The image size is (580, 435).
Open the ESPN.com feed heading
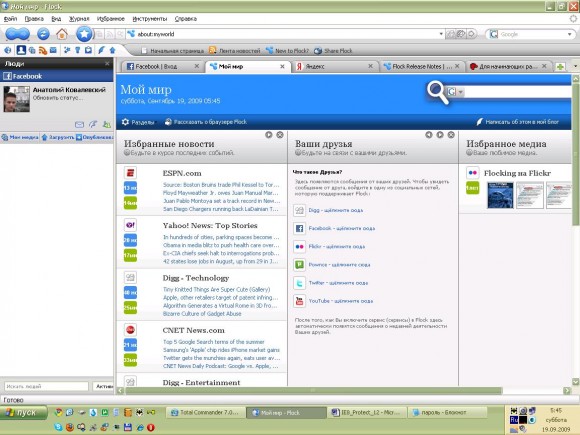tap(182, 173)
